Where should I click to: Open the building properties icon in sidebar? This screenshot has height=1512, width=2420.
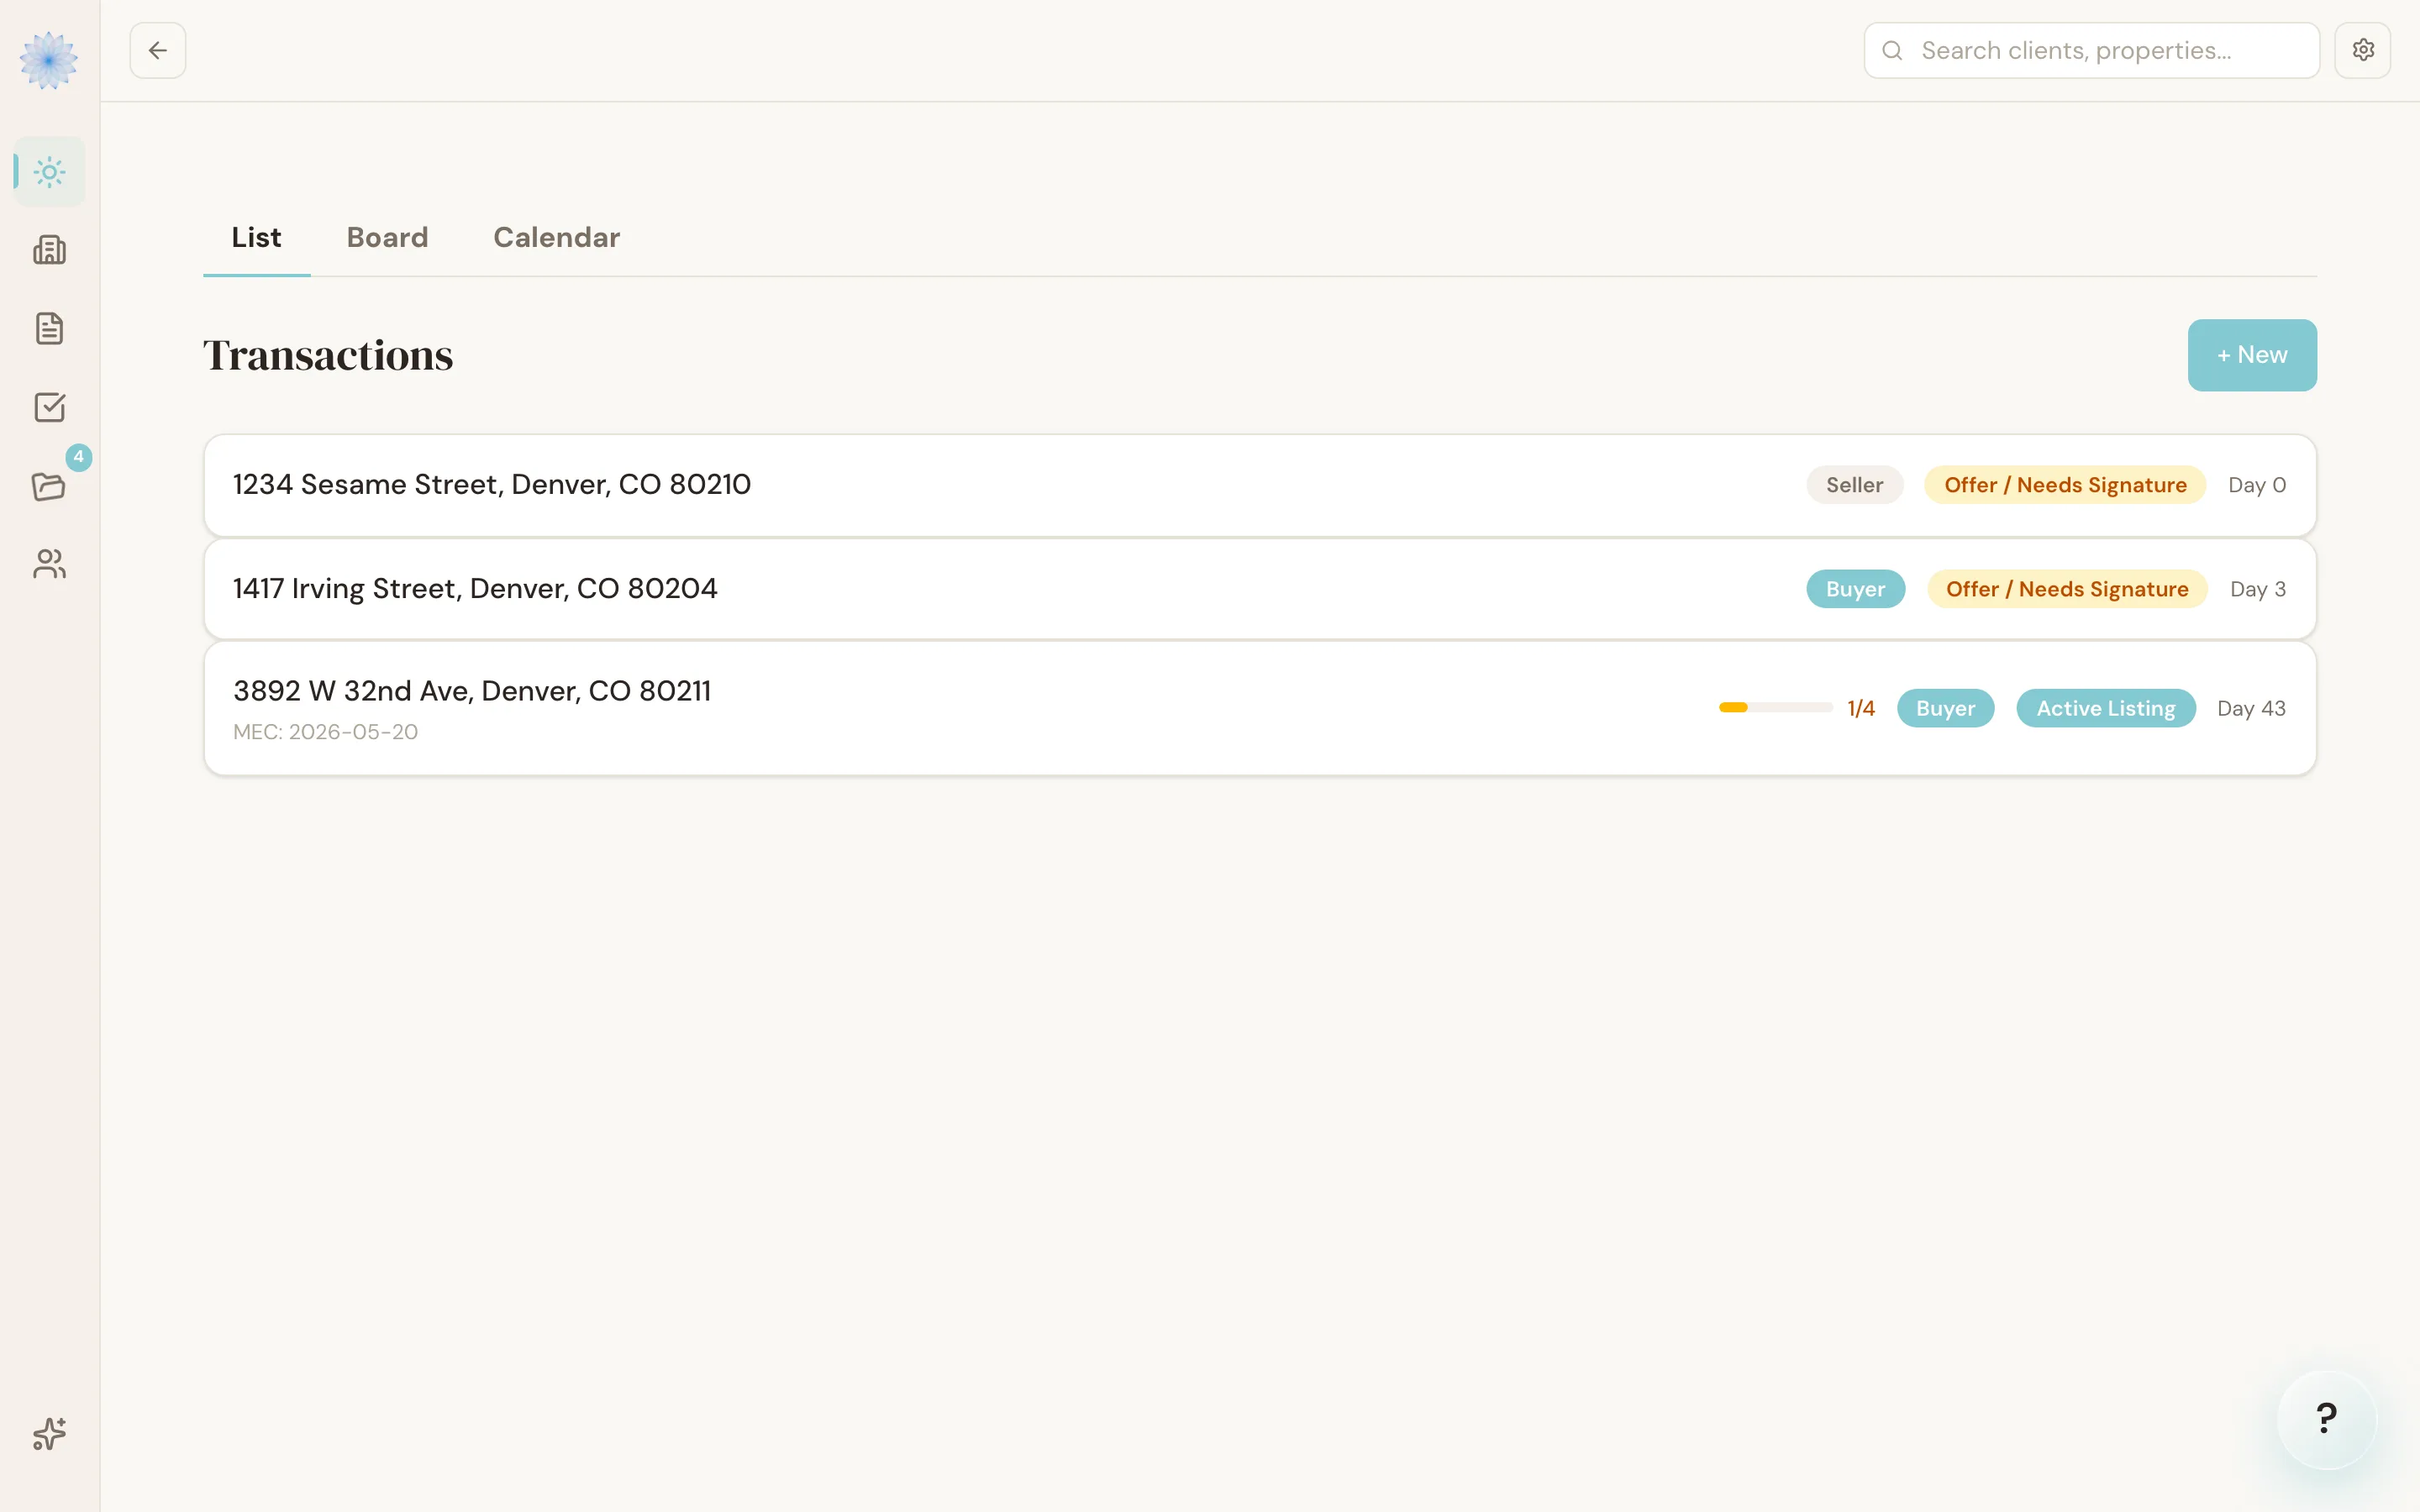49,250
